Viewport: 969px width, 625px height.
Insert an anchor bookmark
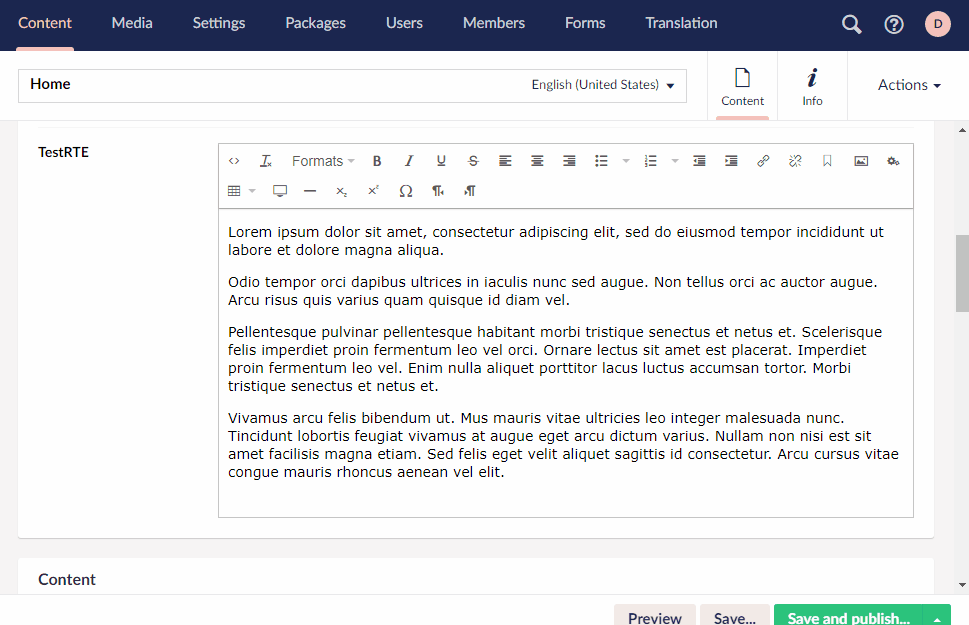[x=826, y=160]
